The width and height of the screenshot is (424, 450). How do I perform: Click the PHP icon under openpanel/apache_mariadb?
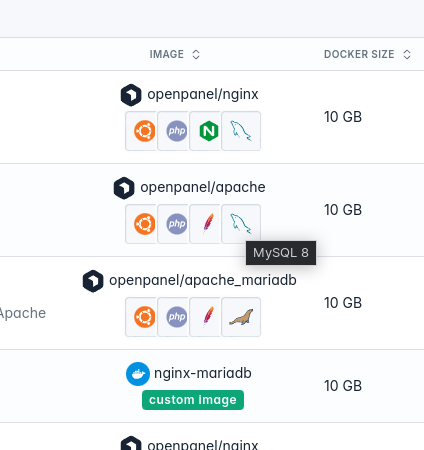177,317
